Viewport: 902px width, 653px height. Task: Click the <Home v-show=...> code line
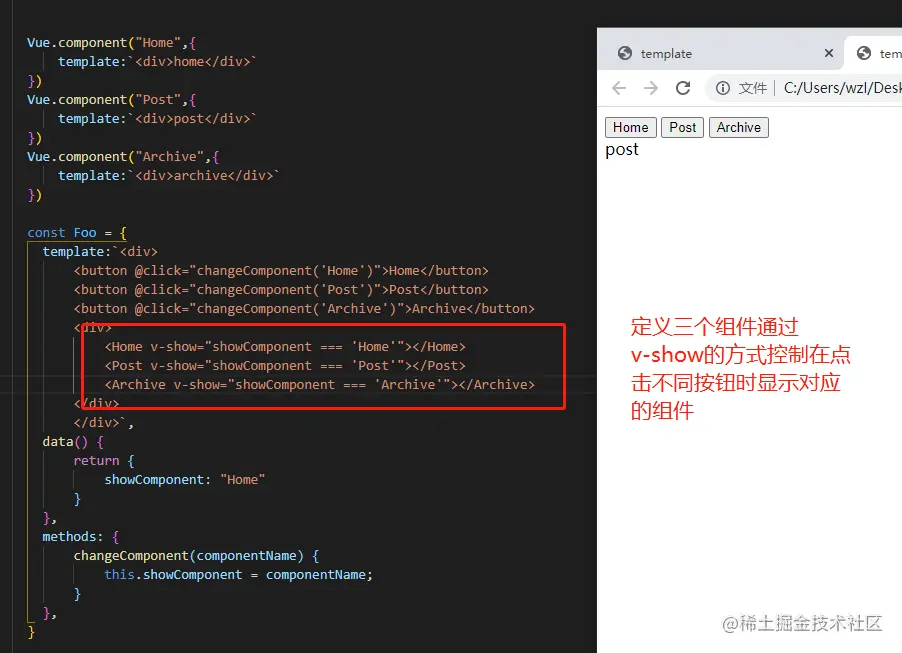click(285, 346)
